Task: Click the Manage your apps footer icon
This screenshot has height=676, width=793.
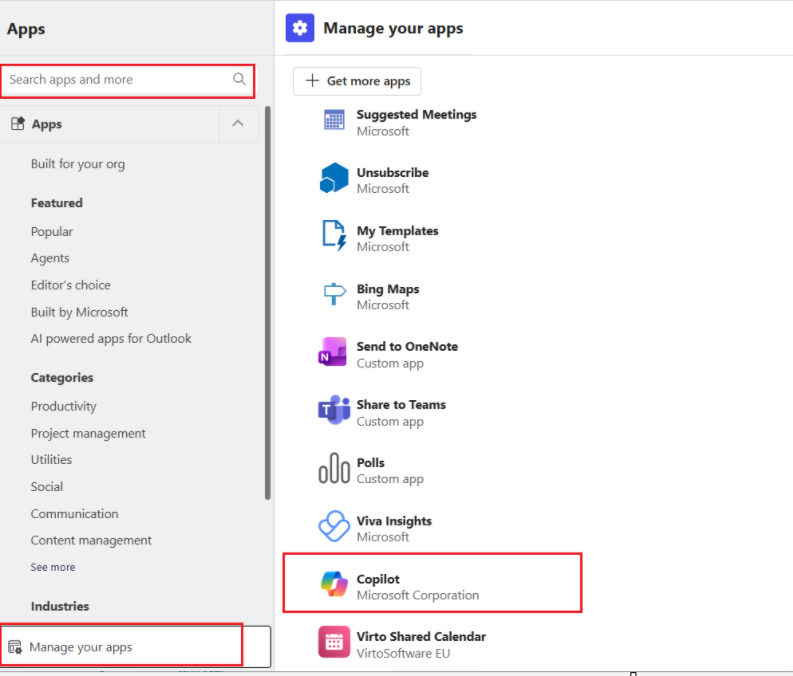Action: click(15, 647)
